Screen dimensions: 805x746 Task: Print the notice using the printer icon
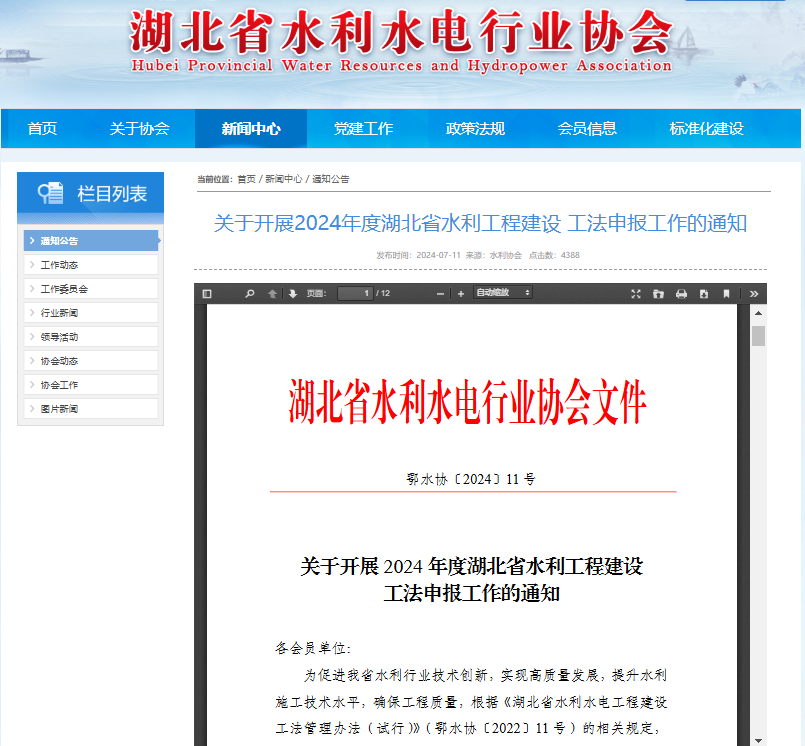[x=682, y=293]
